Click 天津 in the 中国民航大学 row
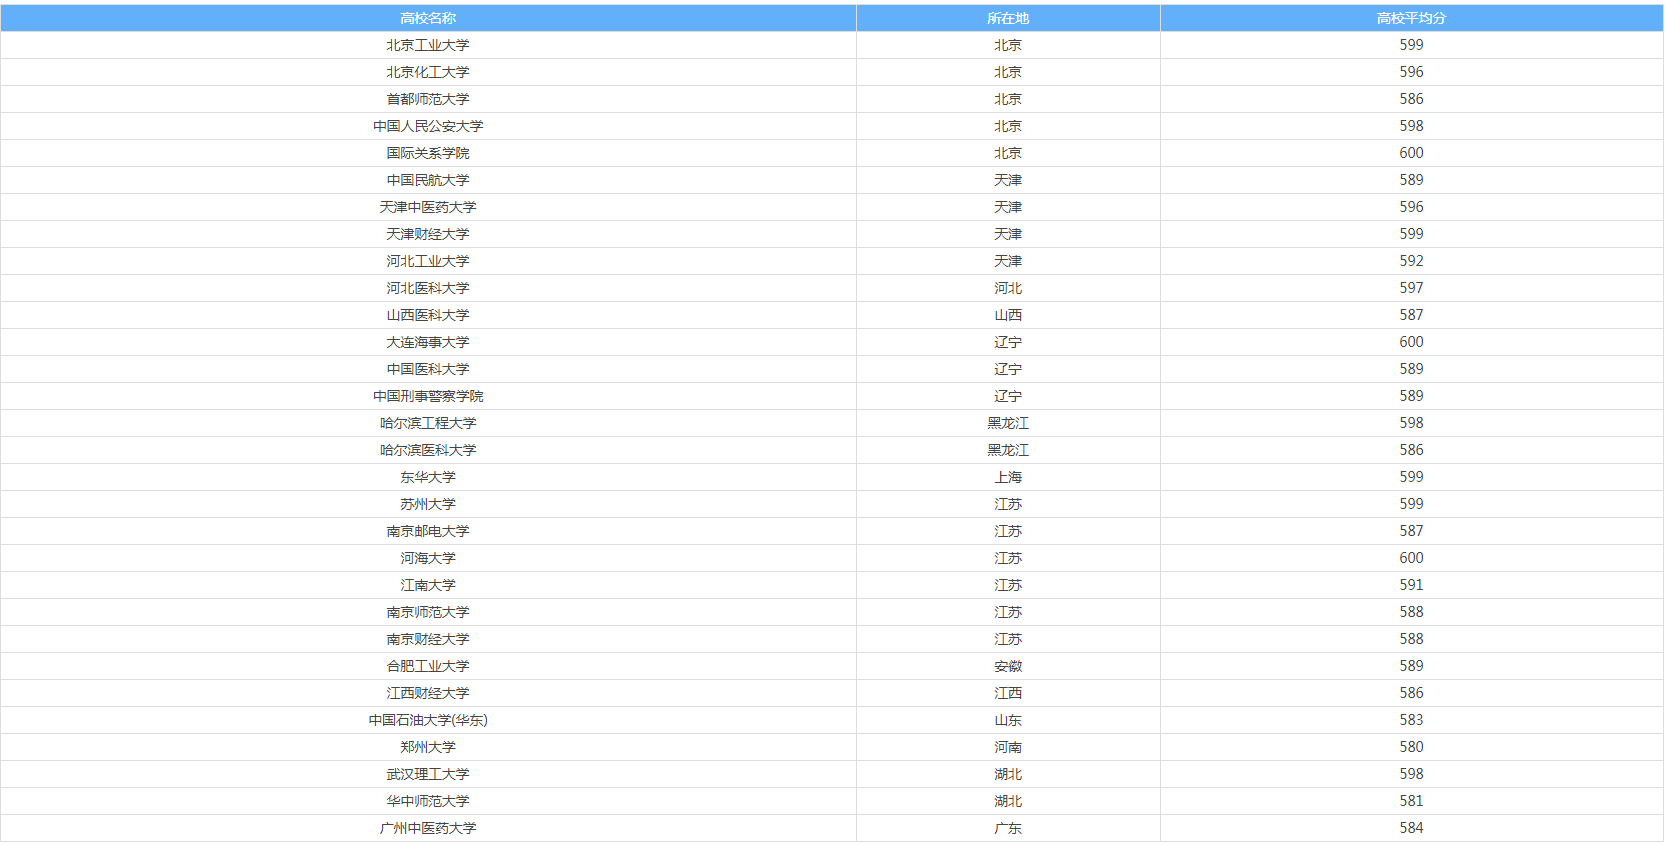The image size is (1666, 845). point(1008,180)
